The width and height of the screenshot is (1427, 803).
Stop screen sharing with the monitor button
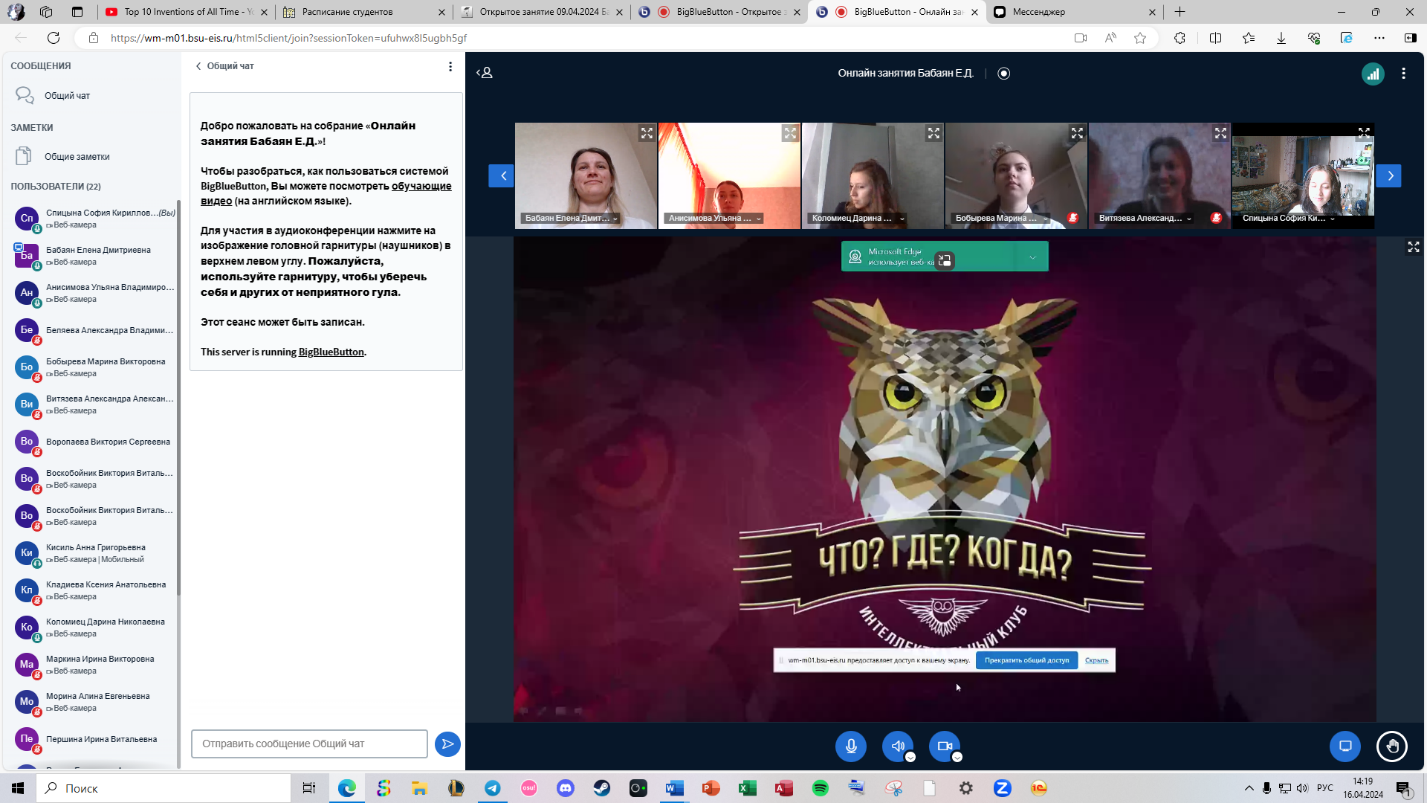pyautogui.click(x=1345, y=746)
